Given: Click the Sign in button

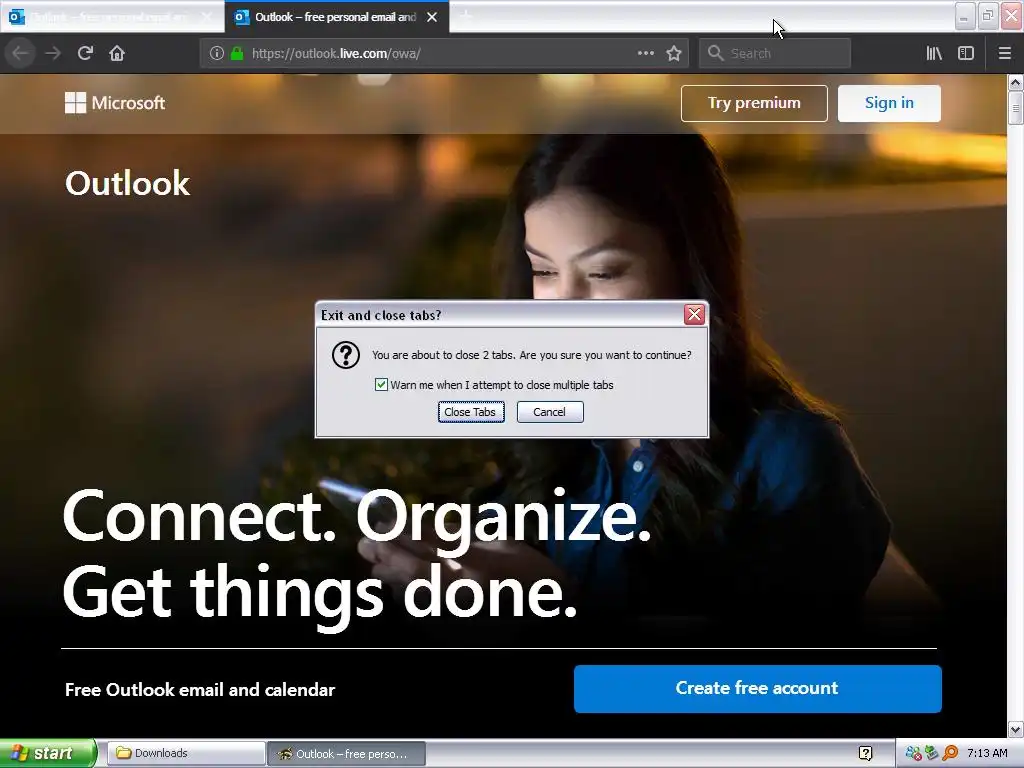Looking at the screenshot, I should pyautogui.click(x=889, y=103).
